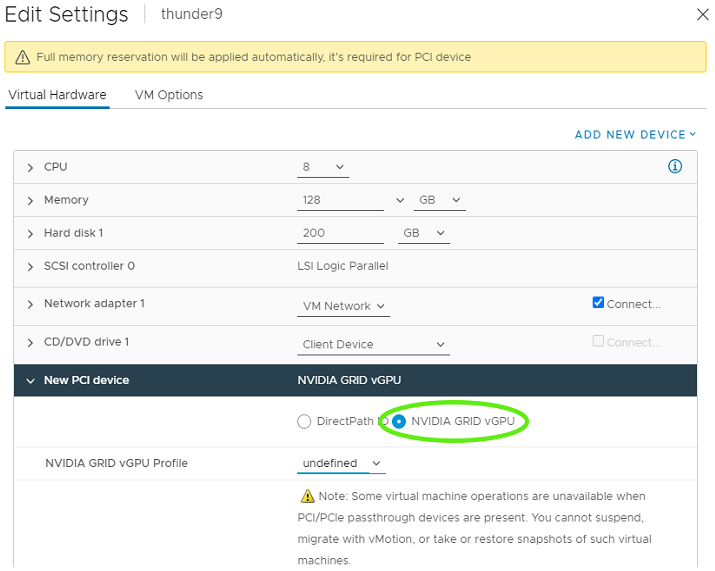Click the warning triangle in the yellow banner
Viewport: 715px width, 571px height.
point(22,57)
